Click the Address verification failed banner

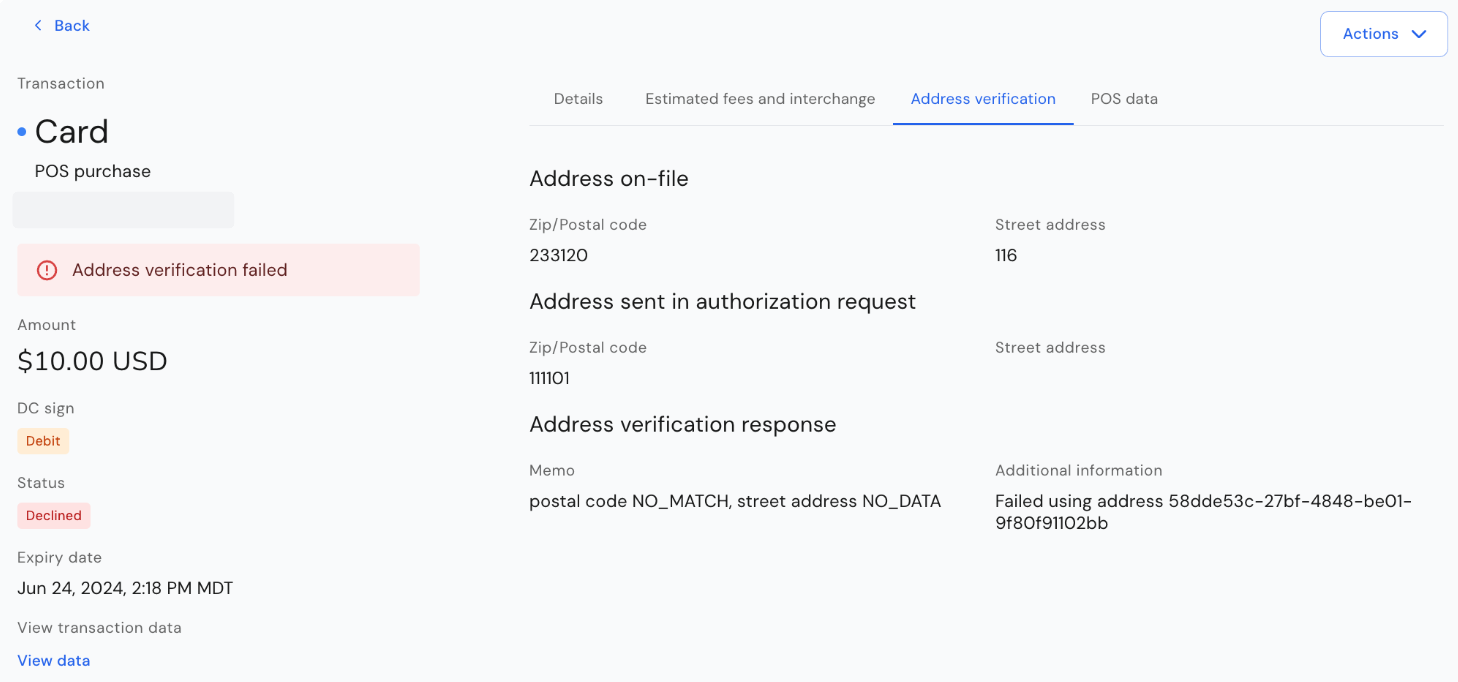tap(218, 270)
